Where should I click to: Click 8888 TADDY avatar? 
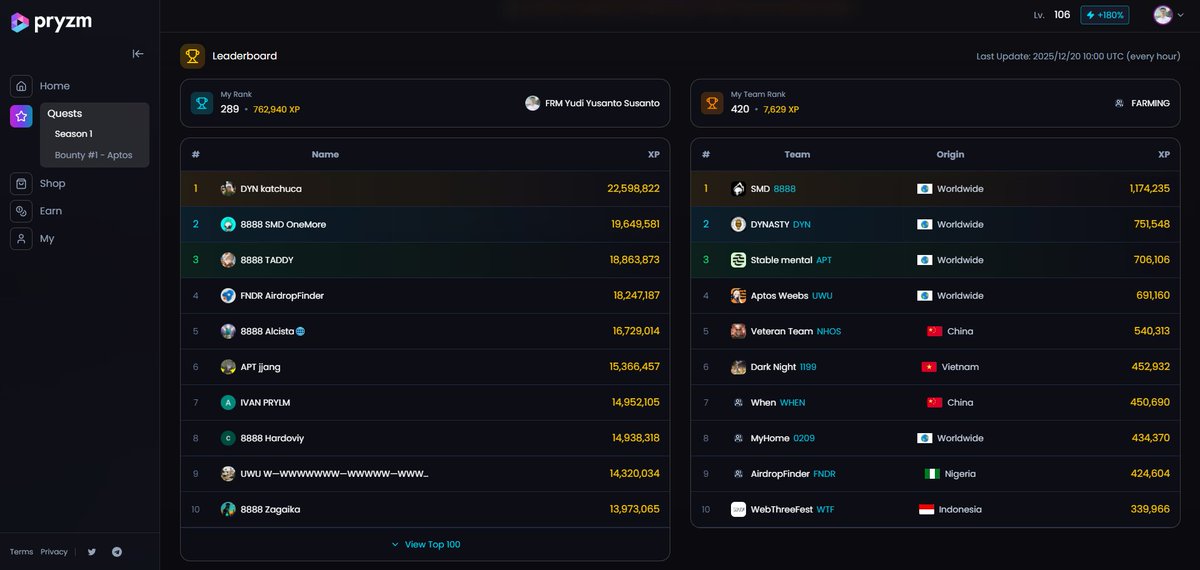(228, 260)
